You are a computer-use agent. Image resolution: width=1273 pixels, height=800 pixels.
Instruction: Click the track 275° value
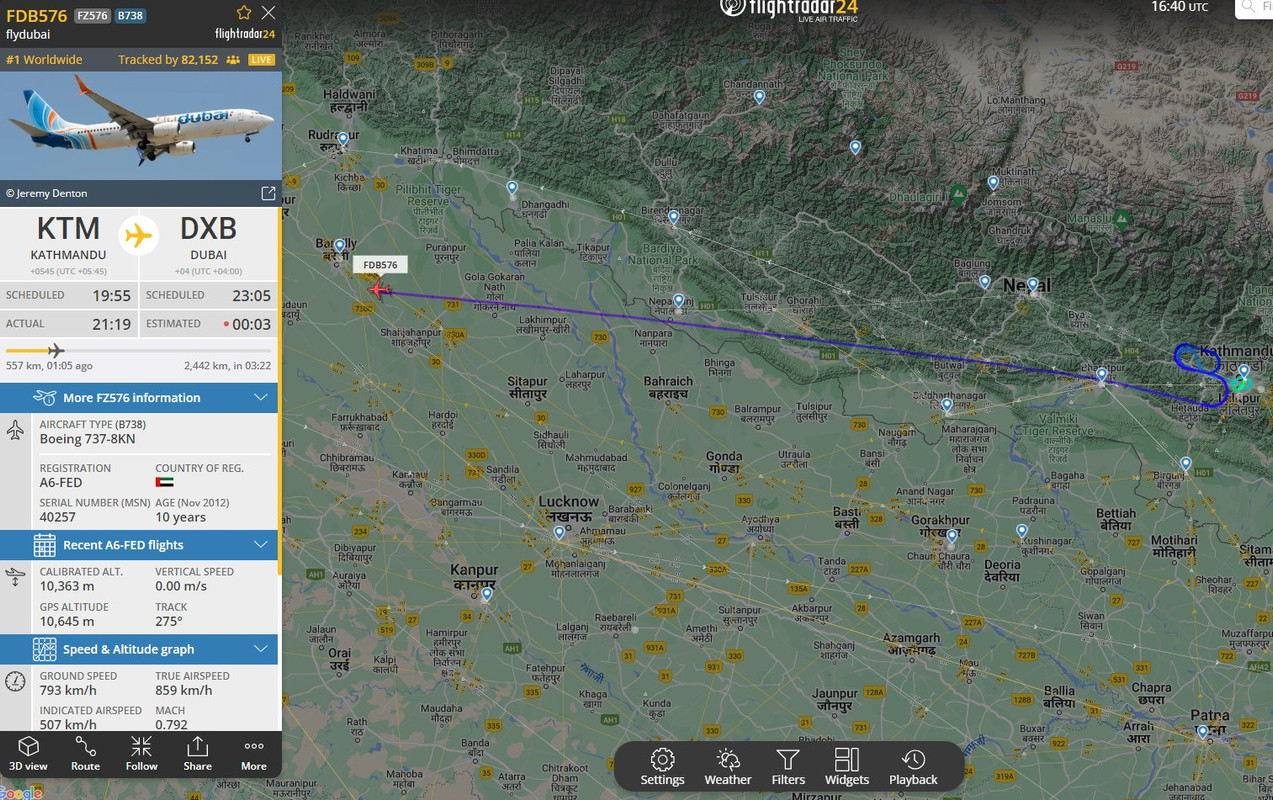169,621
